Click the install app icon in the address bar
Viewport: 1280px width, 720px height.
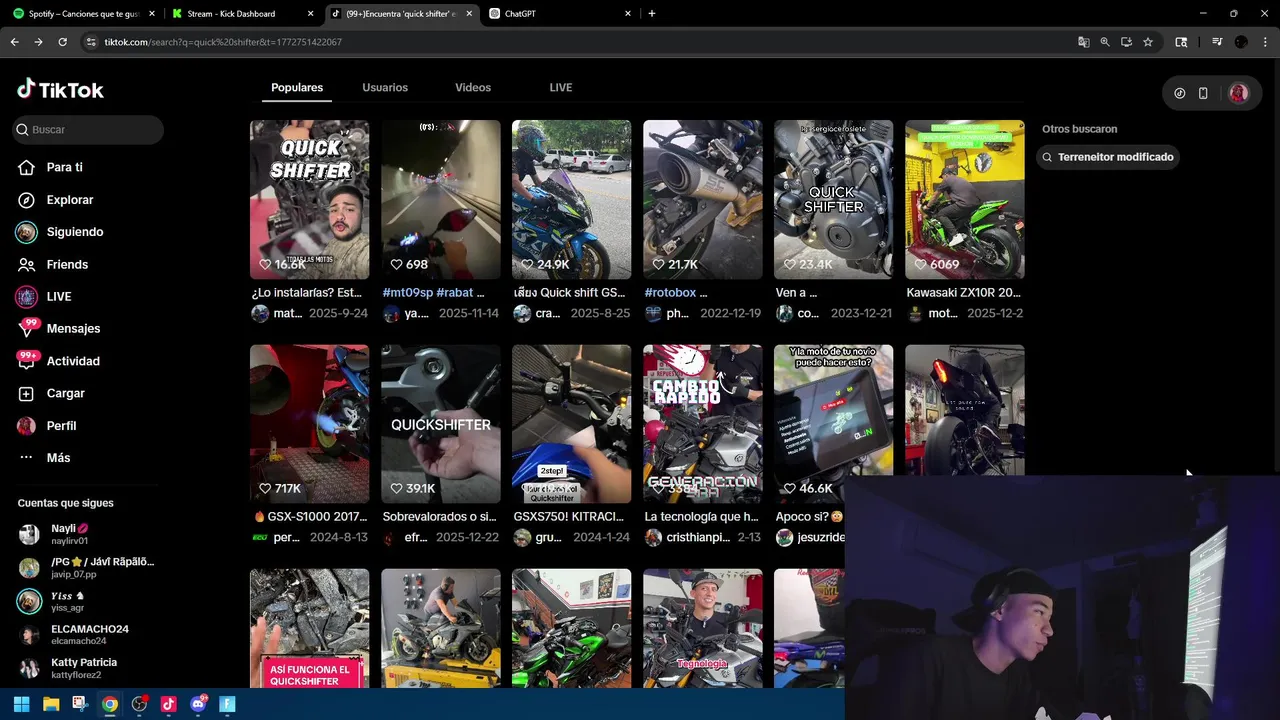[x=1126, y=42]
